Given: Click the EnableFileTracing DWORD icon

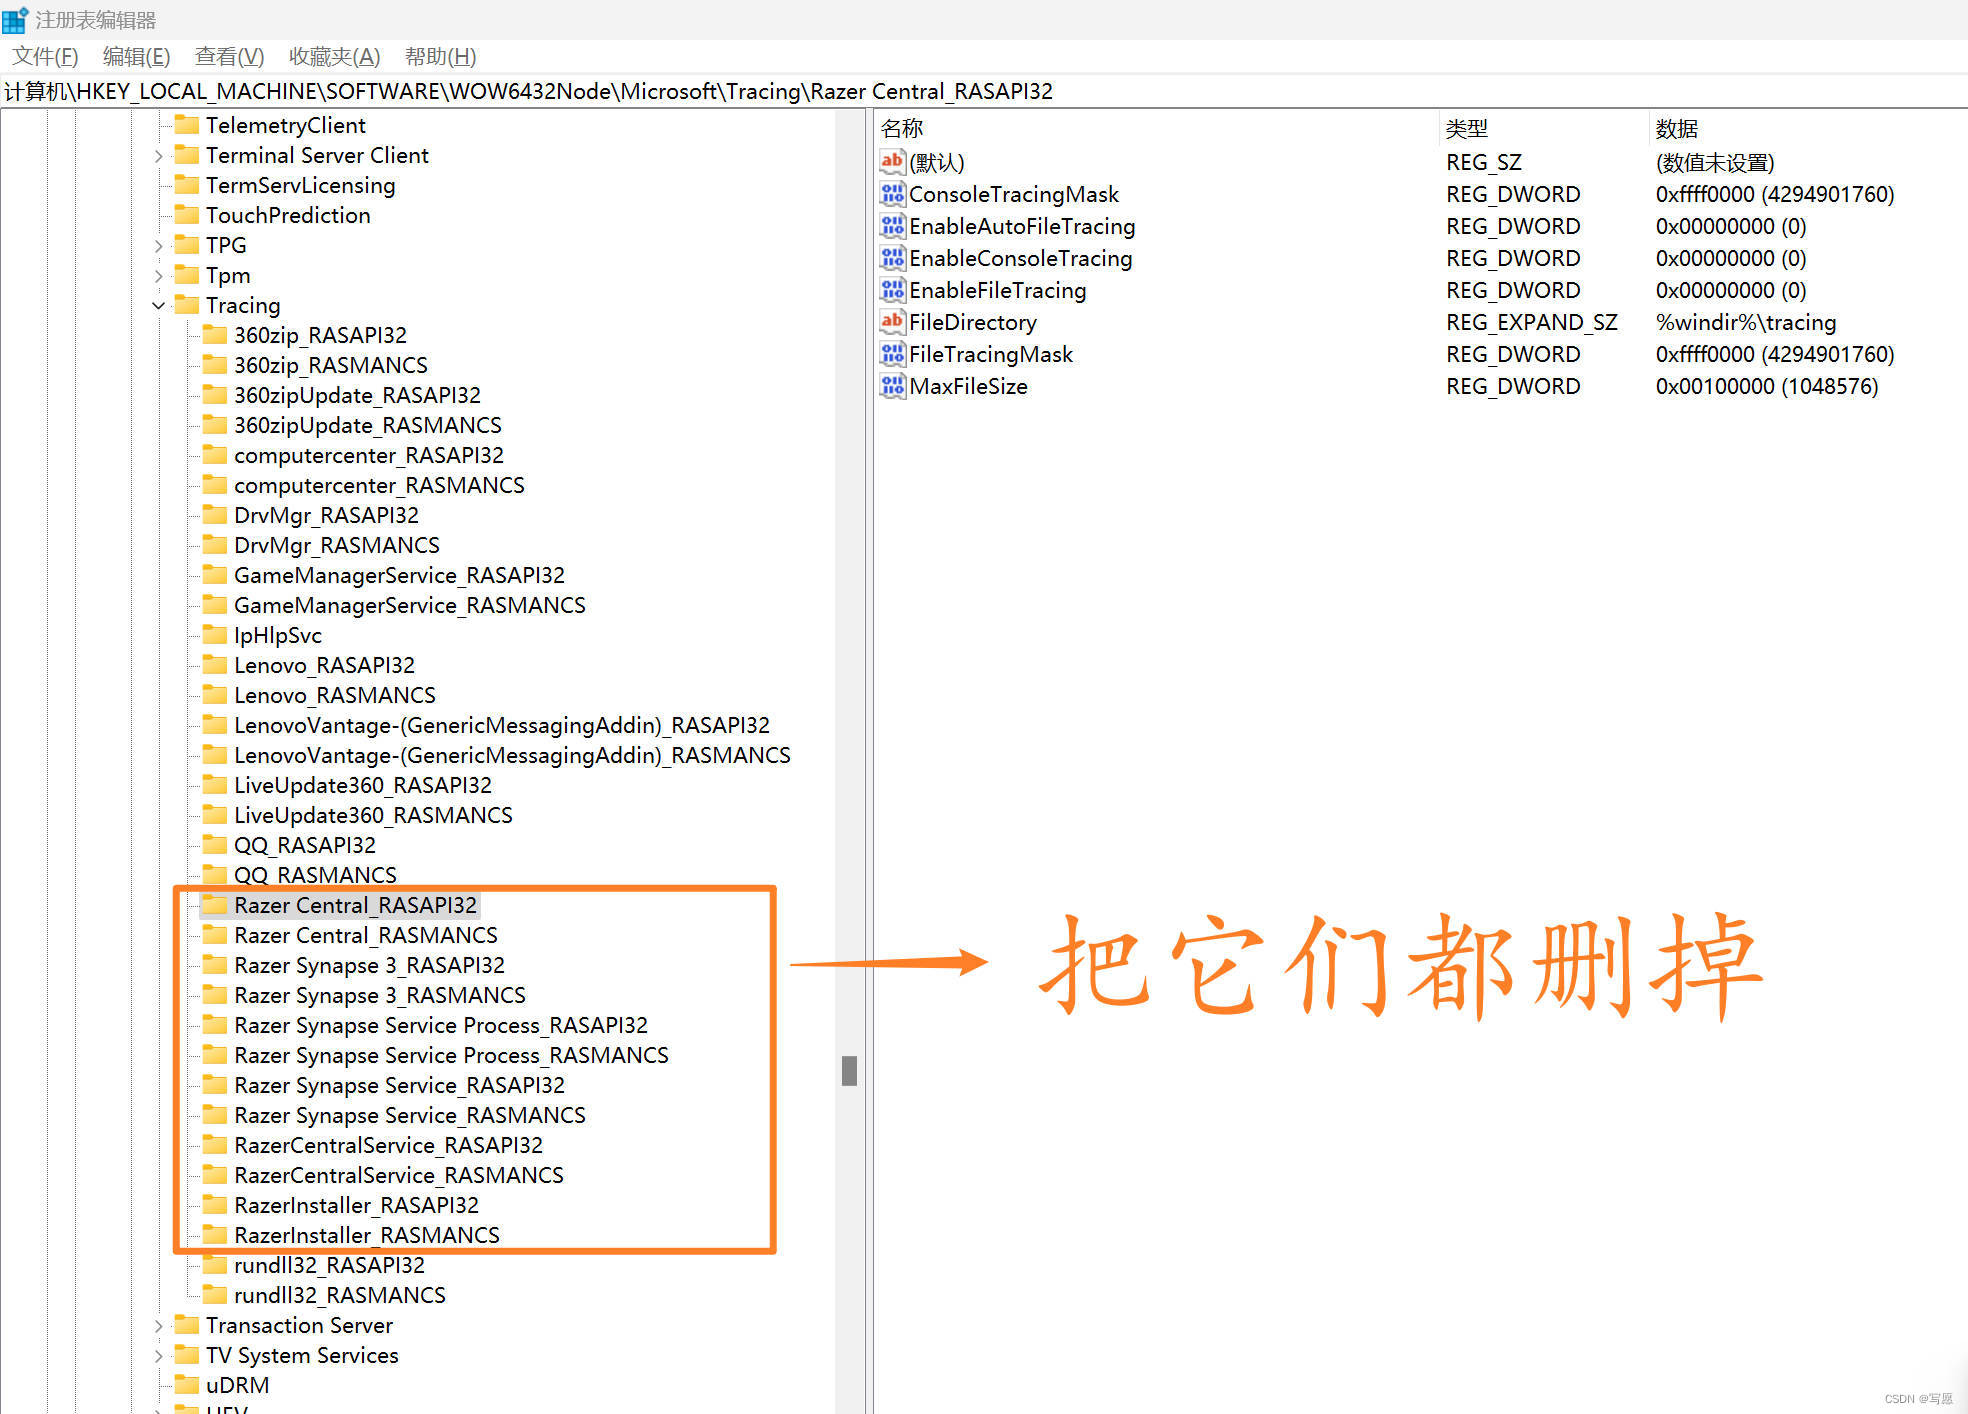Looking at the screenshot, I should (891, 290).
